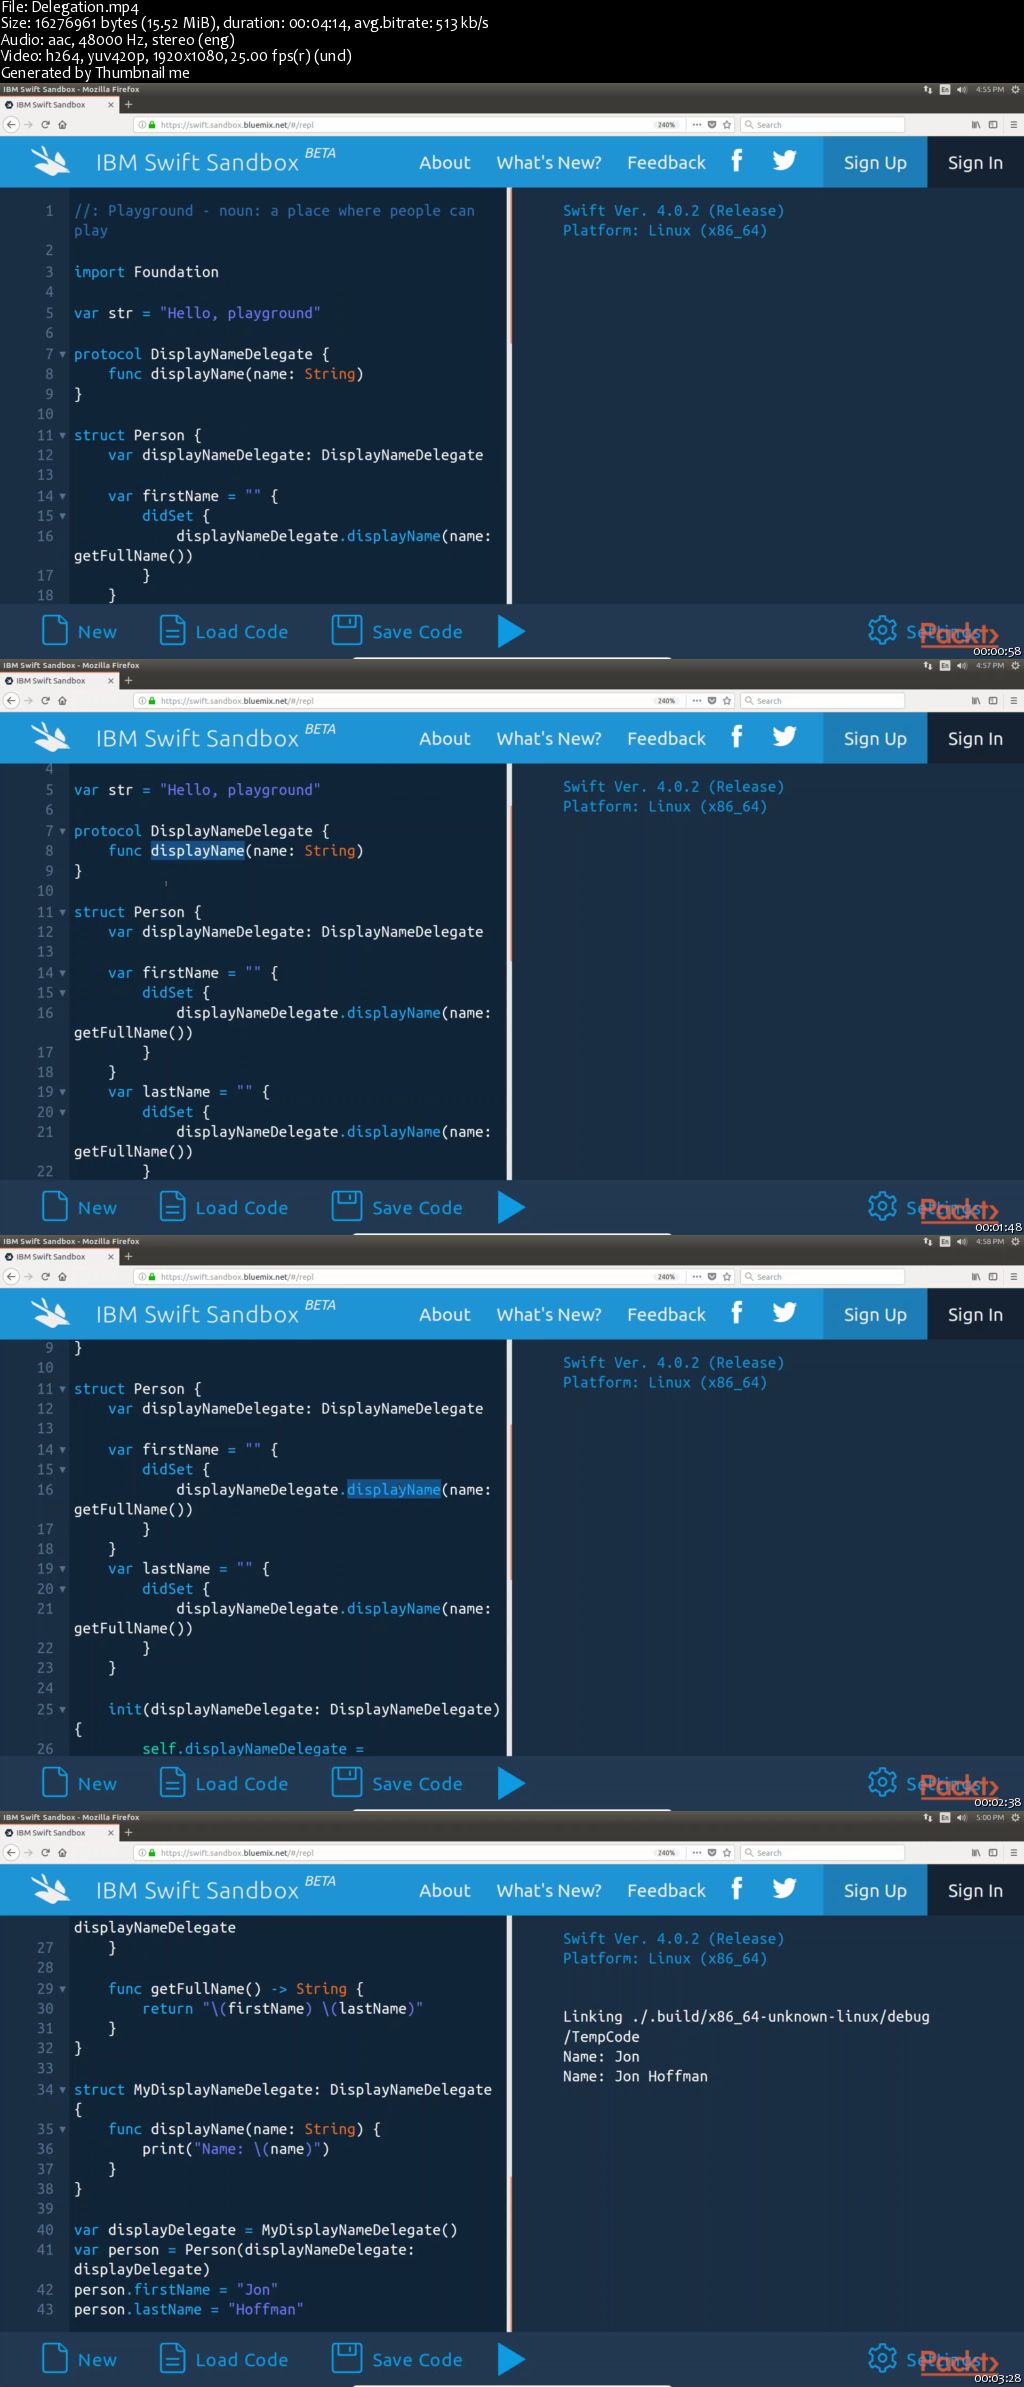The width and height of the screenshot is (1024, 2387).
Task: Open the Facebook icon in the 00:02:38 frame
Action: click(x=737, y=1313)
